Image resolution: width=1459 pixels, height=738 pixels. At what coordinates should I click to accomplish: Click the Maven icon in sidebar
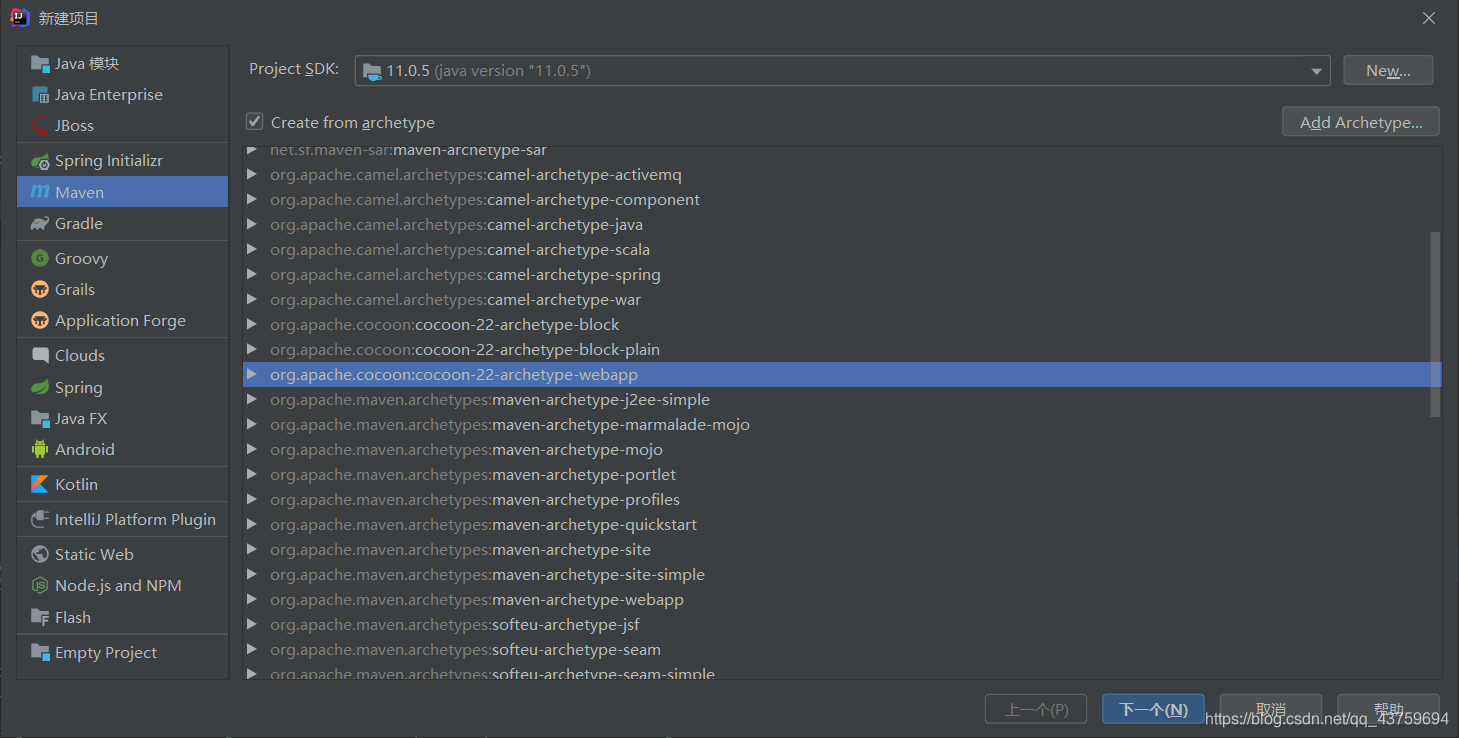click(40, 192)
